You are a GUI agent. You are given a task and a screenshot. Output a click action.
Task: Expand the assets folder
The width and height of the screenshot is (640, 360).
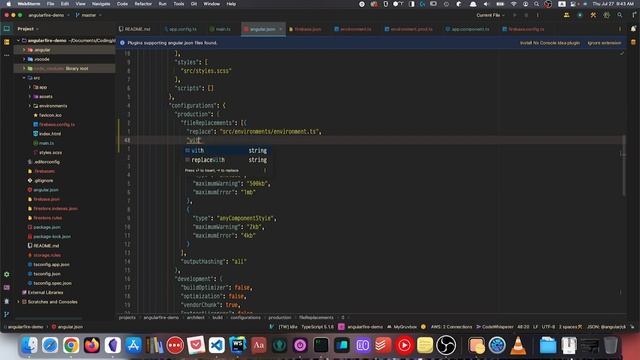30,97
